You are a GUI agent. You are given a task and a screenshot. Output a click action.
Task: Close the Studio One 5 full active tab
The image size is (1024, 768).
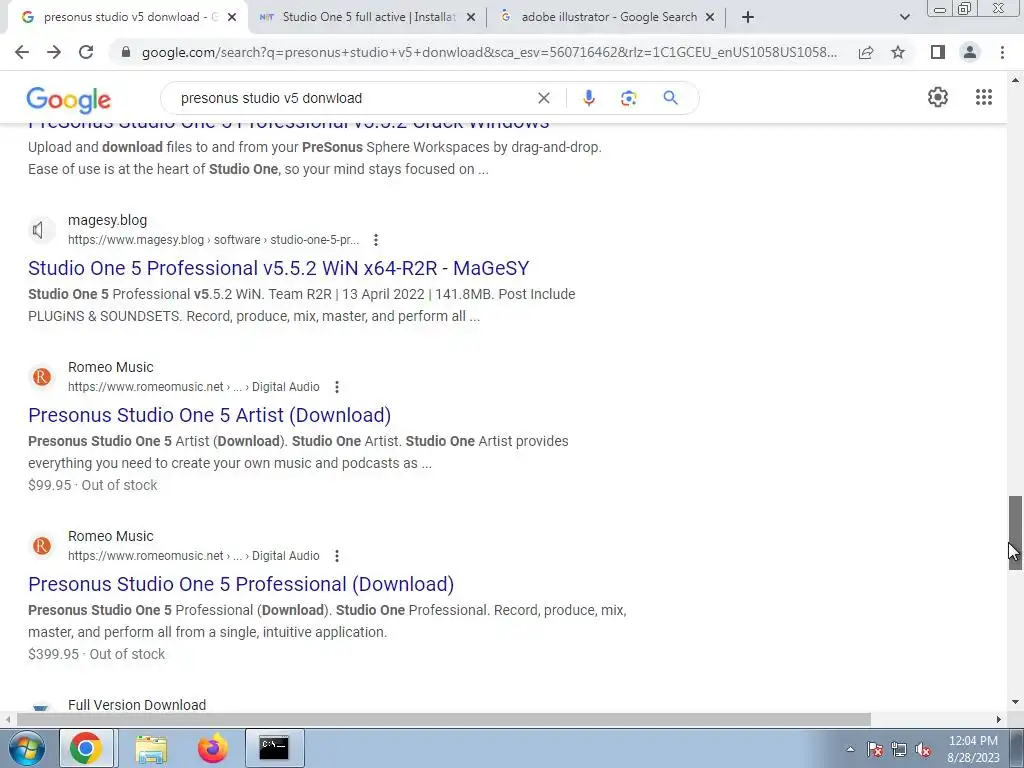coord(471,18)
